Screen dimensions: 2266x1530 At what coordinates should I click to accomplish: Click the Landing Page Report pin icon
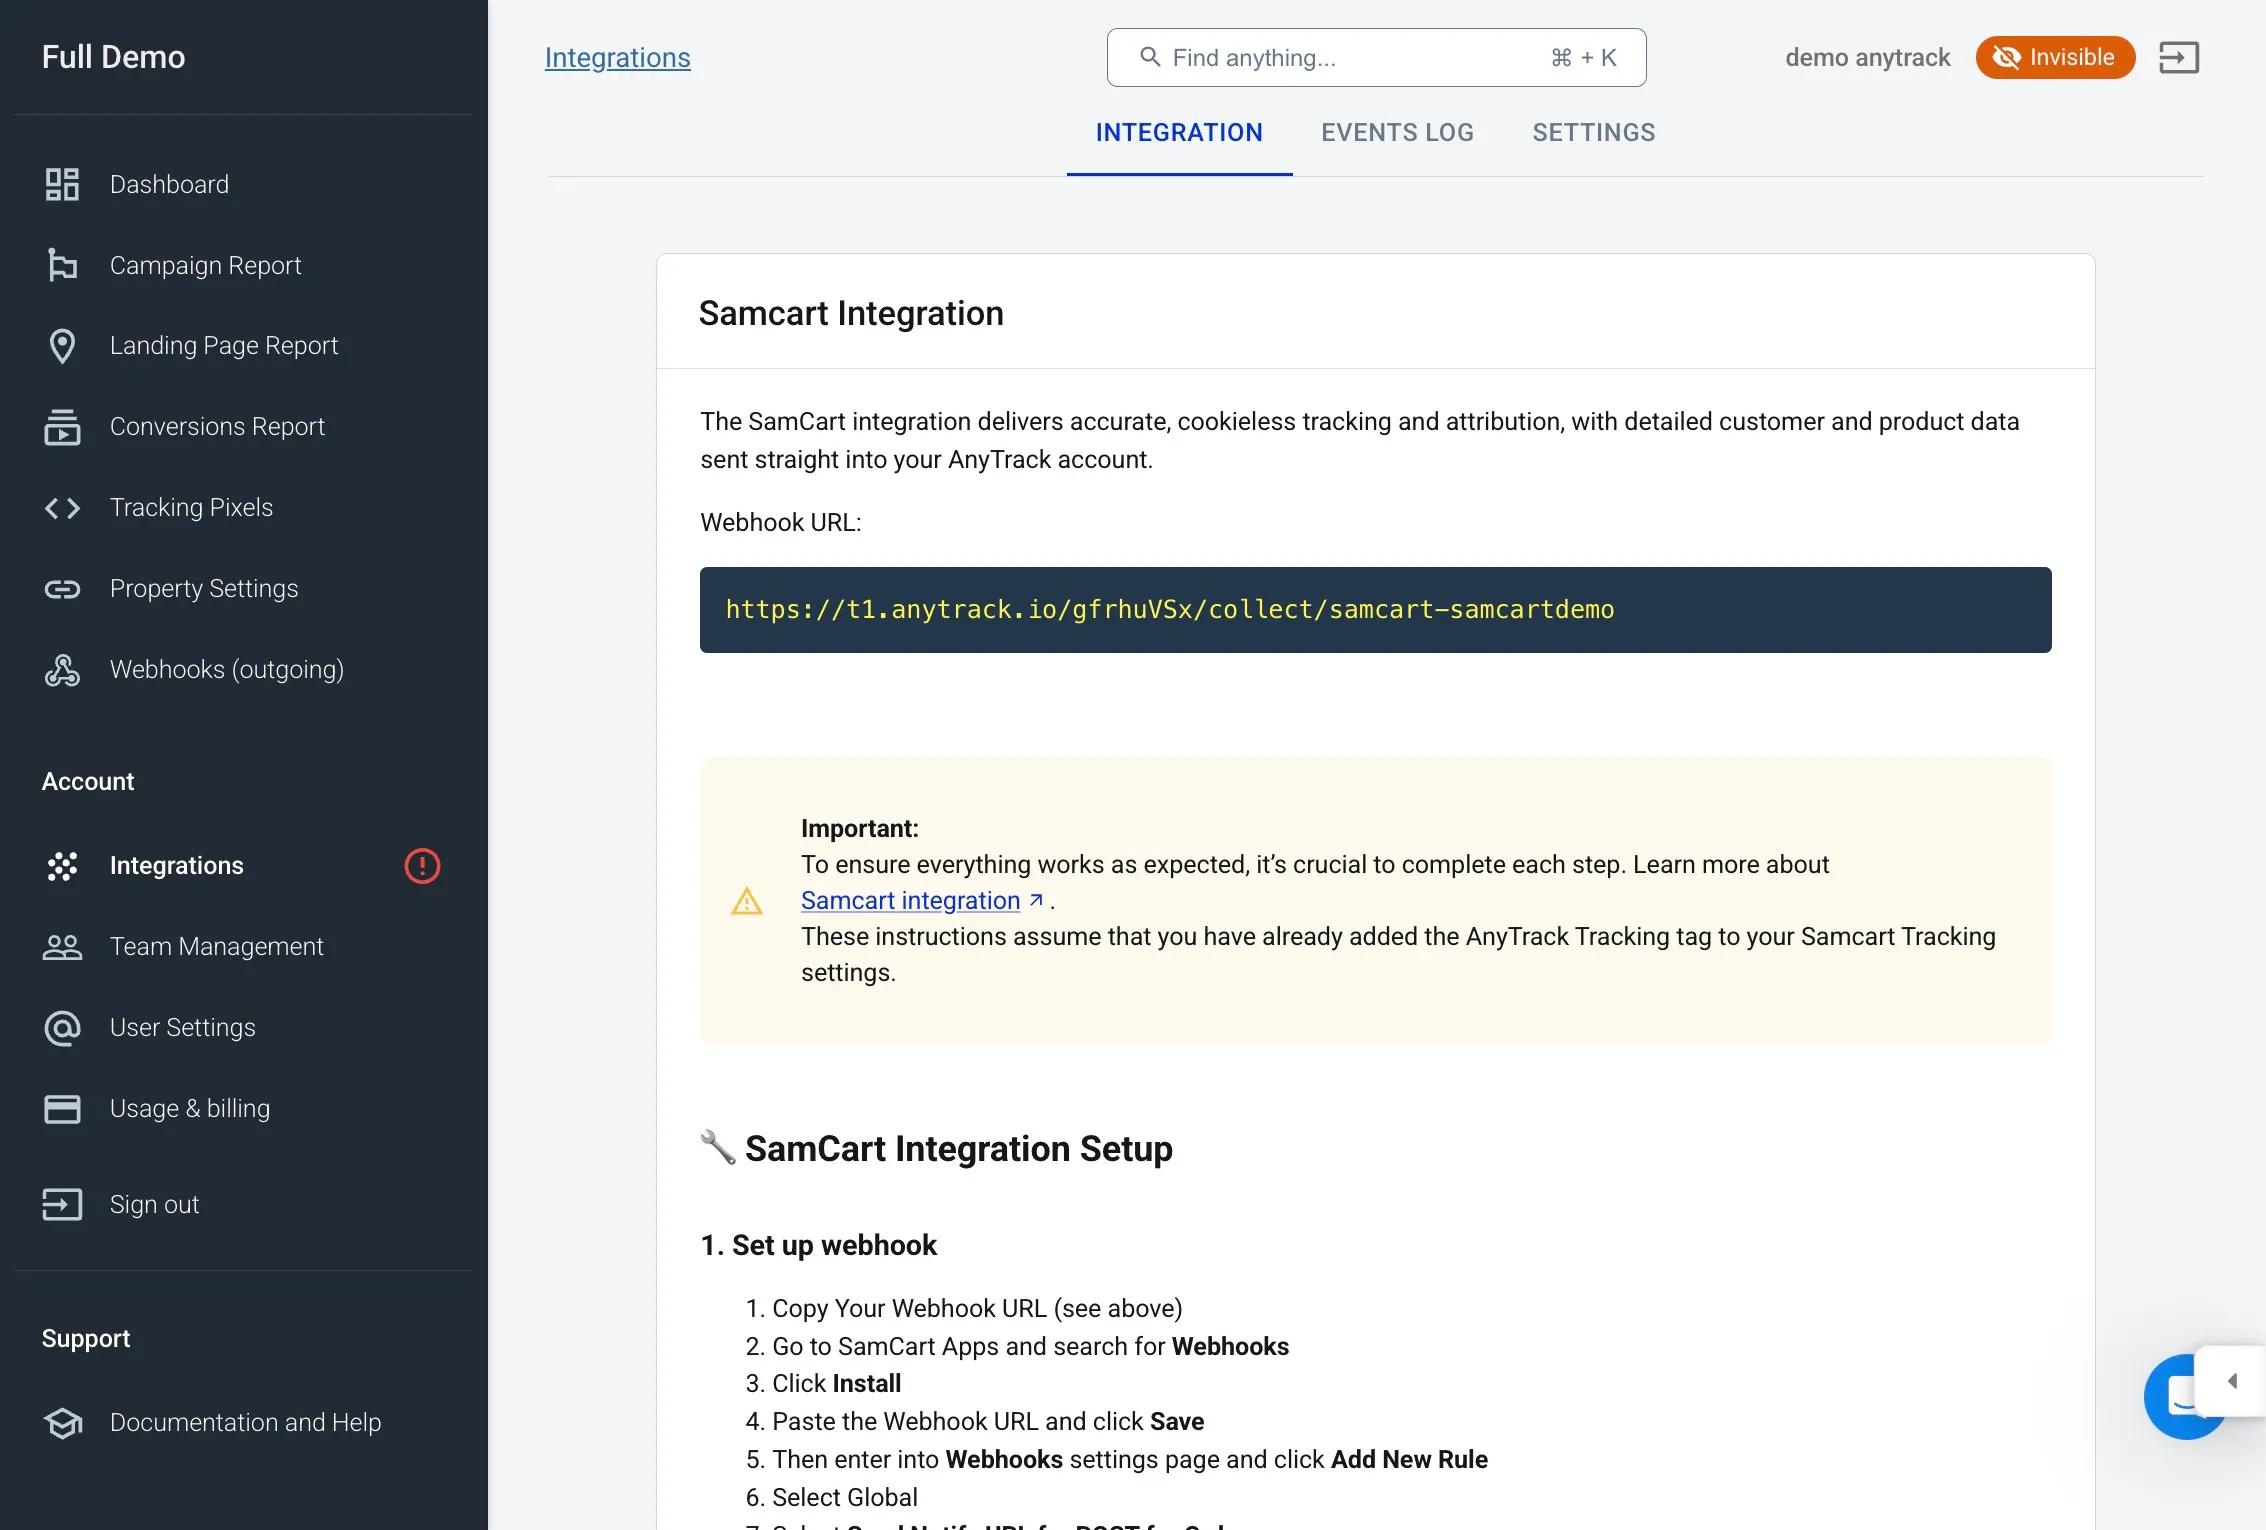point(62,346)
